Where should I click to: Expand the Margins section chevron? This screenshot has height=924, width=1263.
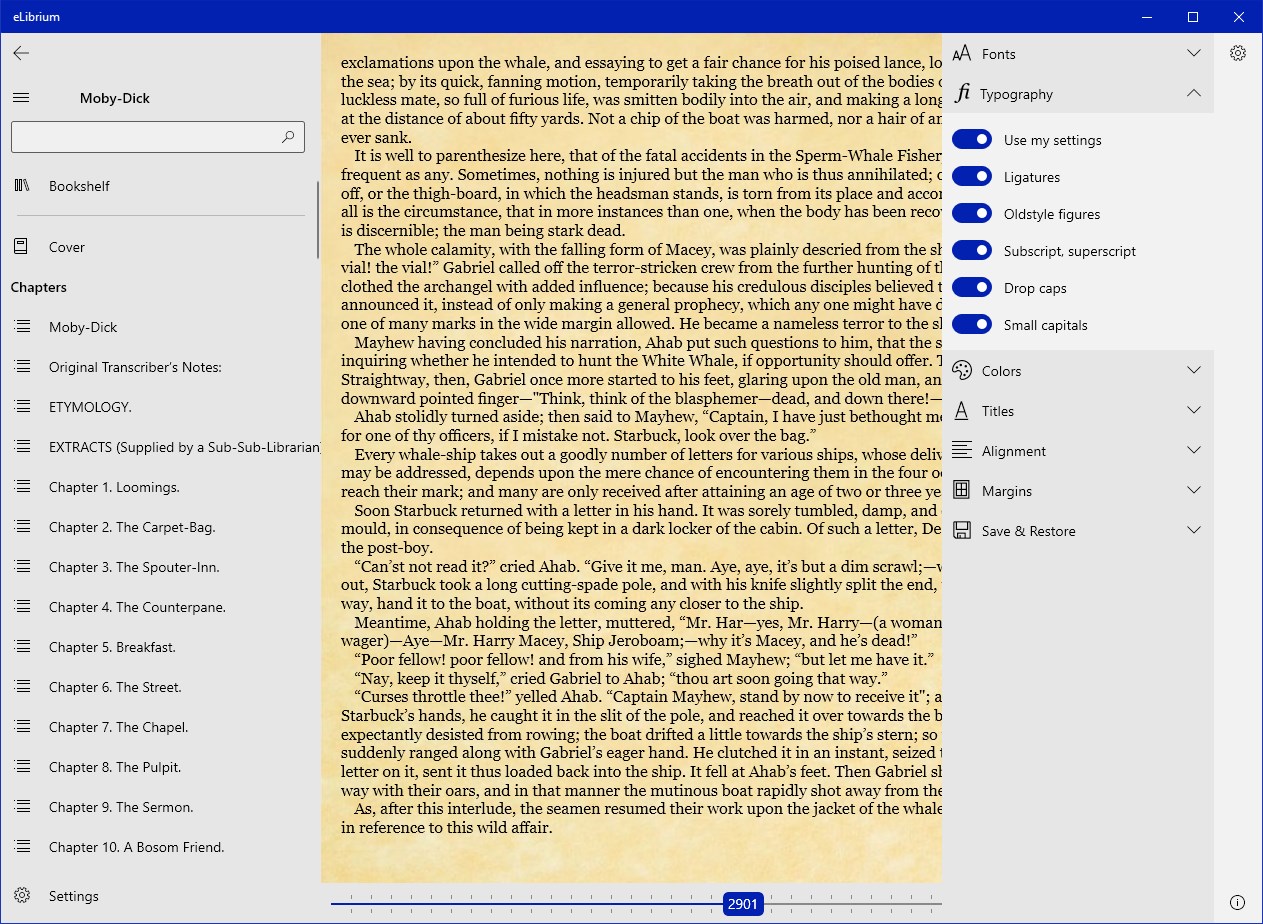(x=1193, y=490)
